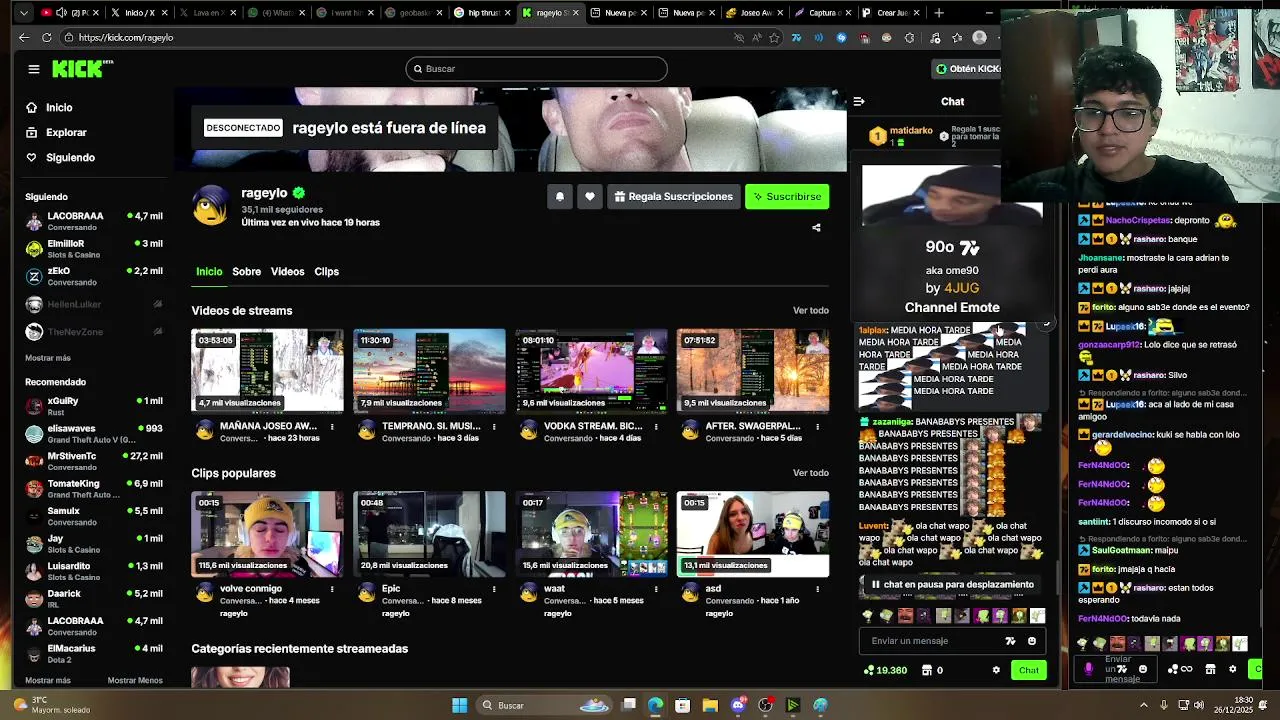This screenshot has width=1280, height=720.
Task: Open chat settings gear next to Chat button
Action: tap(995, 670)
